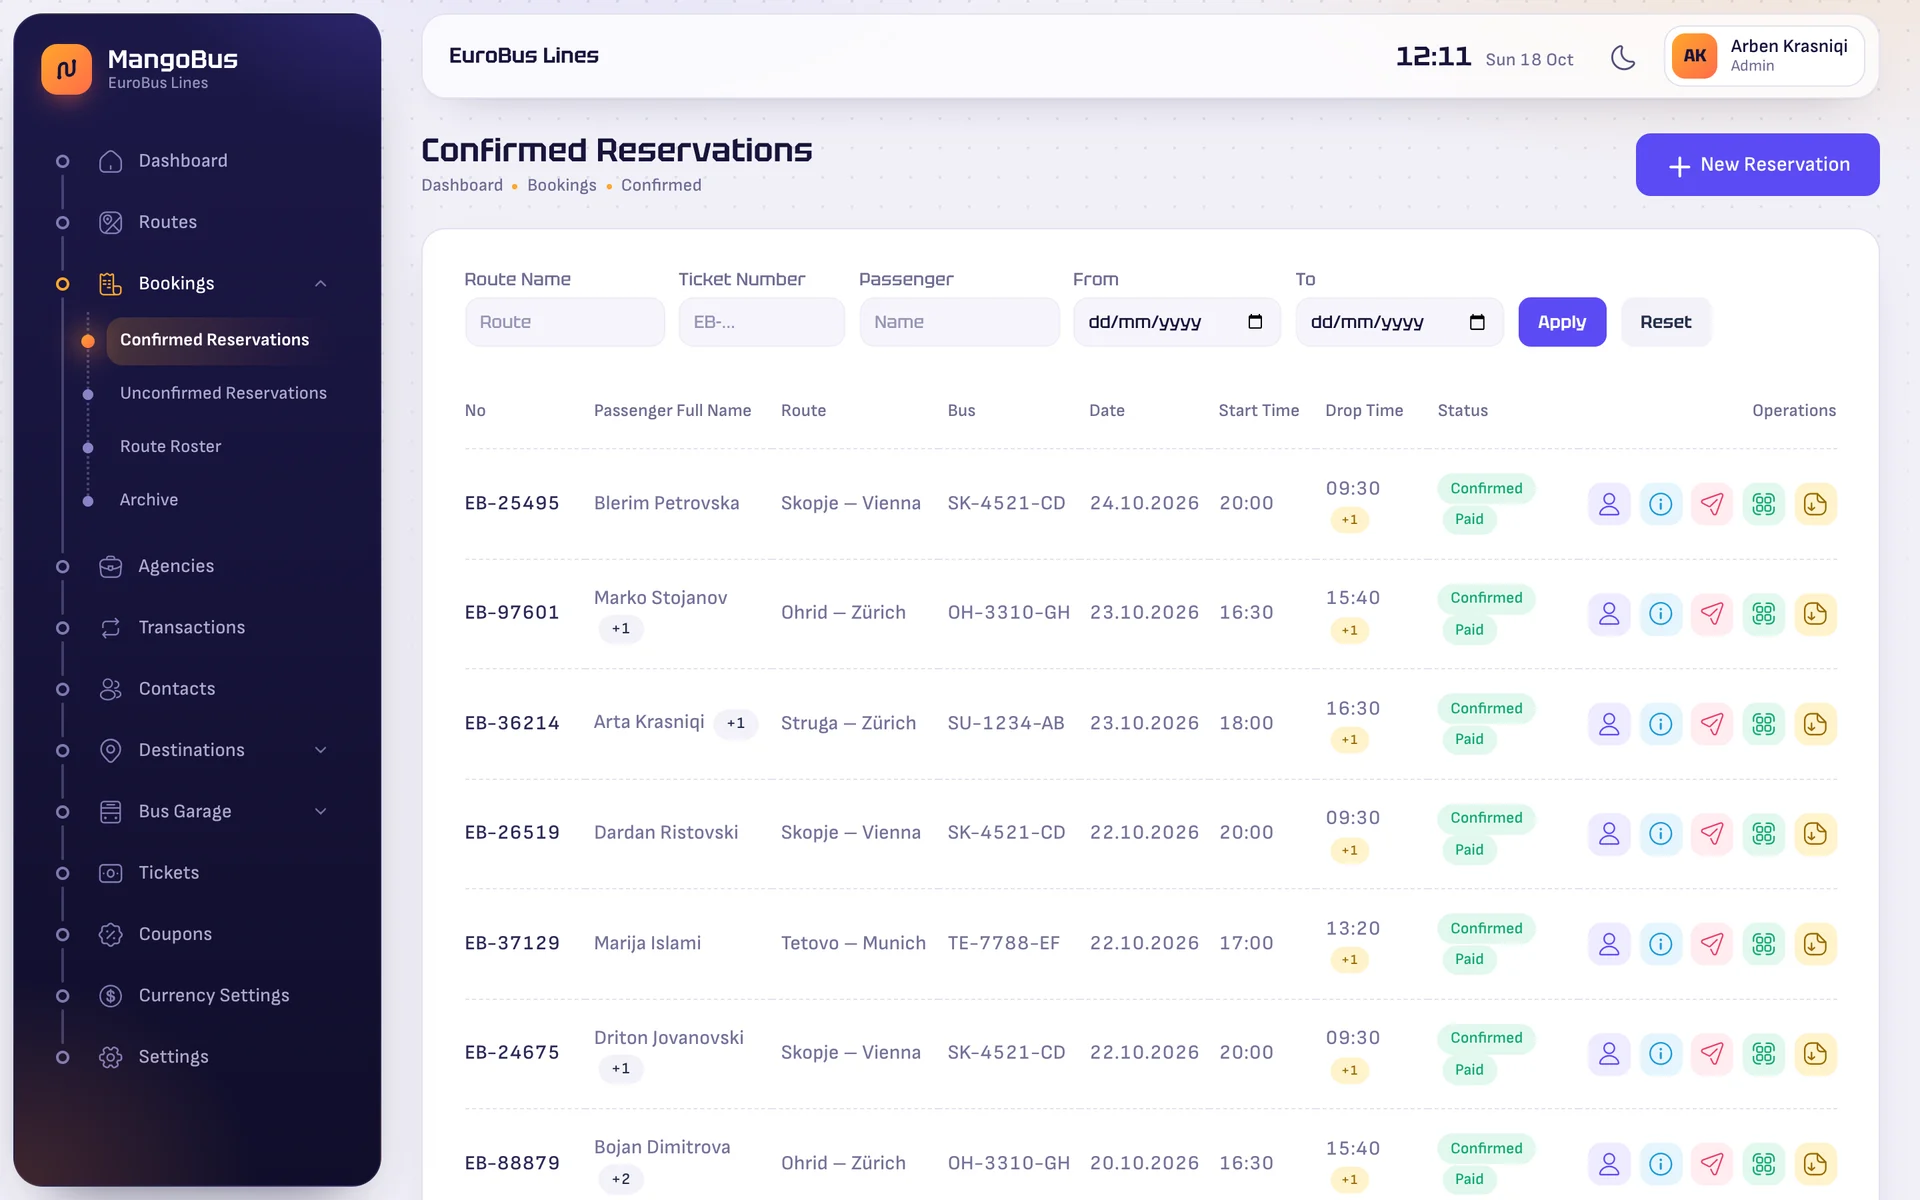This screenshot has width=1920, height=1200.
Task: Click Confirmed status badge for EB-37129
Action: coord(1486,929)
